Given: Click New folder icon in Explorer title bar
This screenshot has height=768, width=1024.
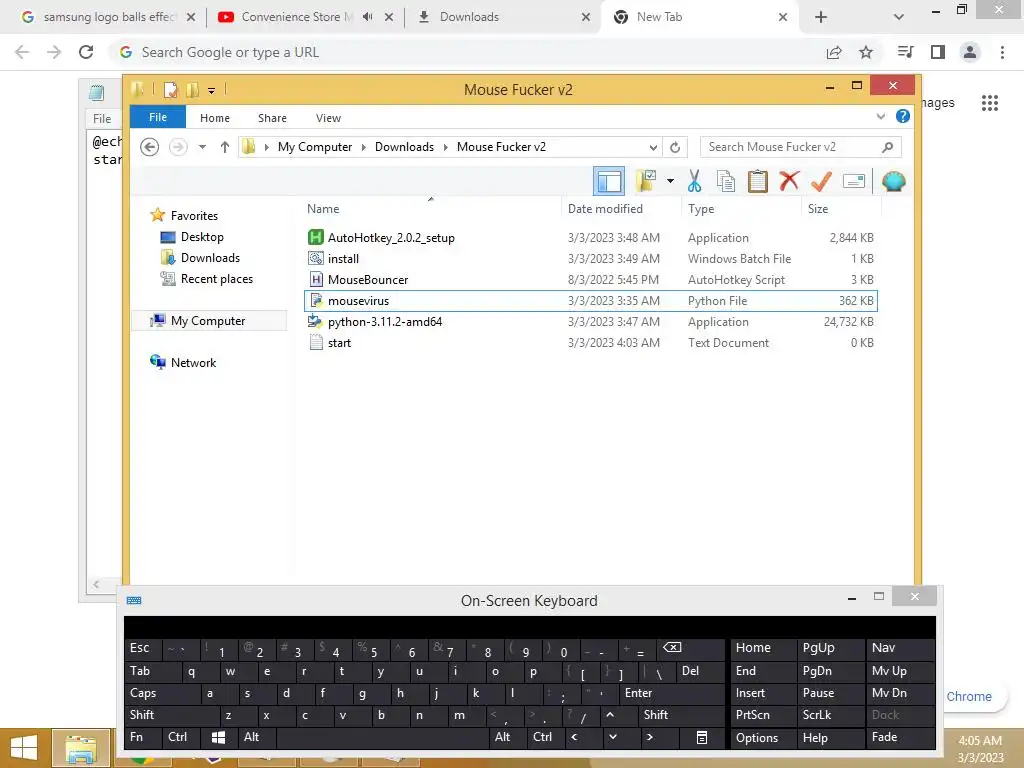Looking at the screenshot, I should tap(193, 89).
